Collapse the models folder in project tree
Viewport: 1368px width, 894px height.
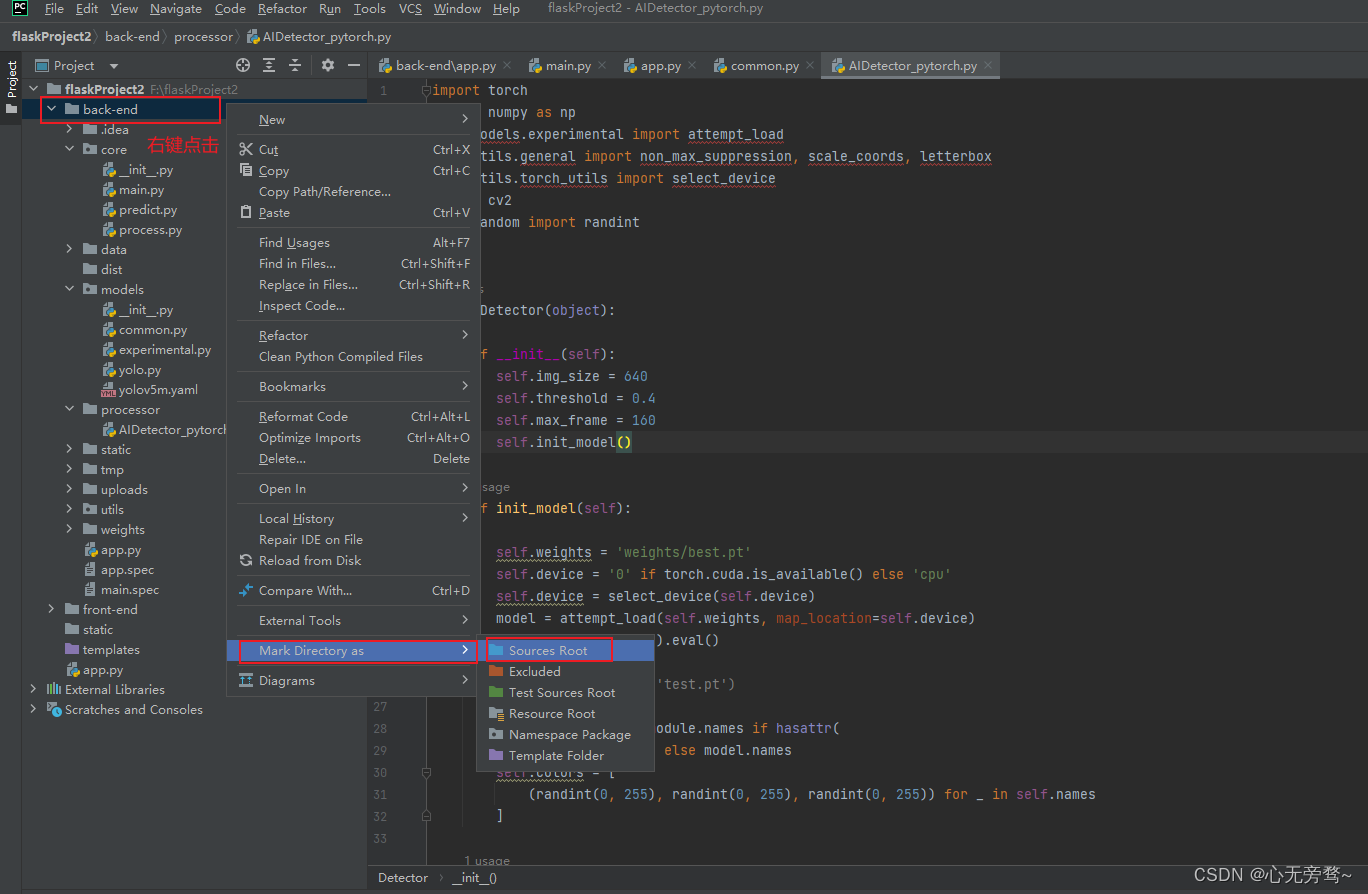point(69,289)
